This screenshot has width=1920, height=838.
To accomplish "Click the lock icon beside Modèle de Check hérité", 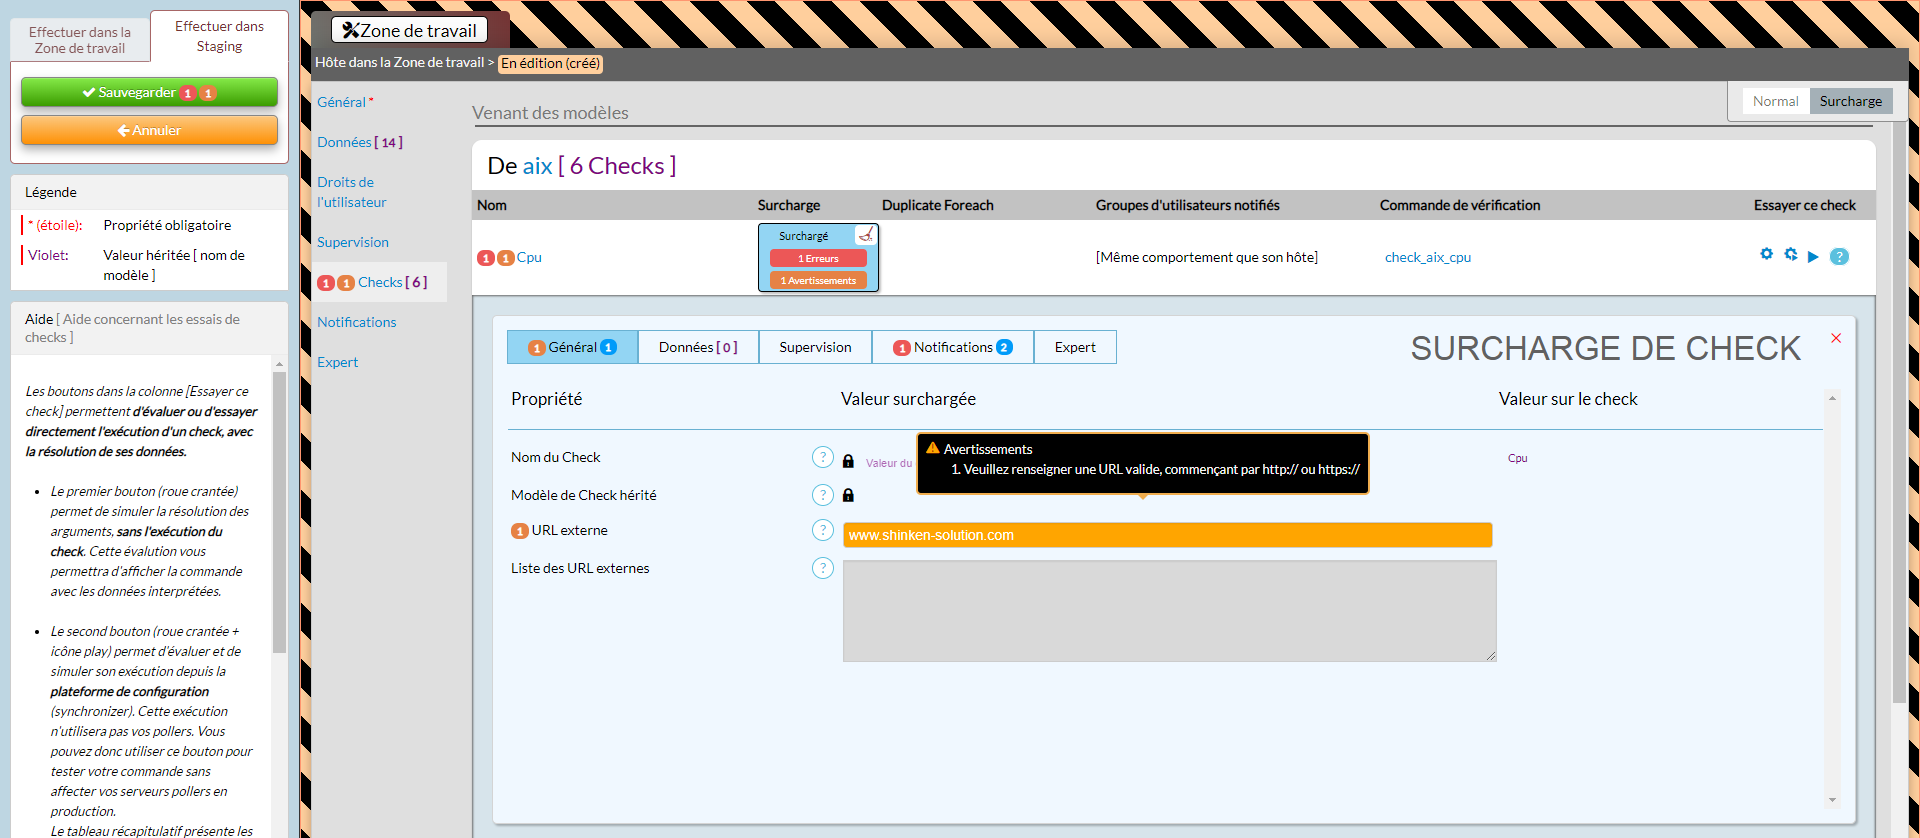I will 848,495.
